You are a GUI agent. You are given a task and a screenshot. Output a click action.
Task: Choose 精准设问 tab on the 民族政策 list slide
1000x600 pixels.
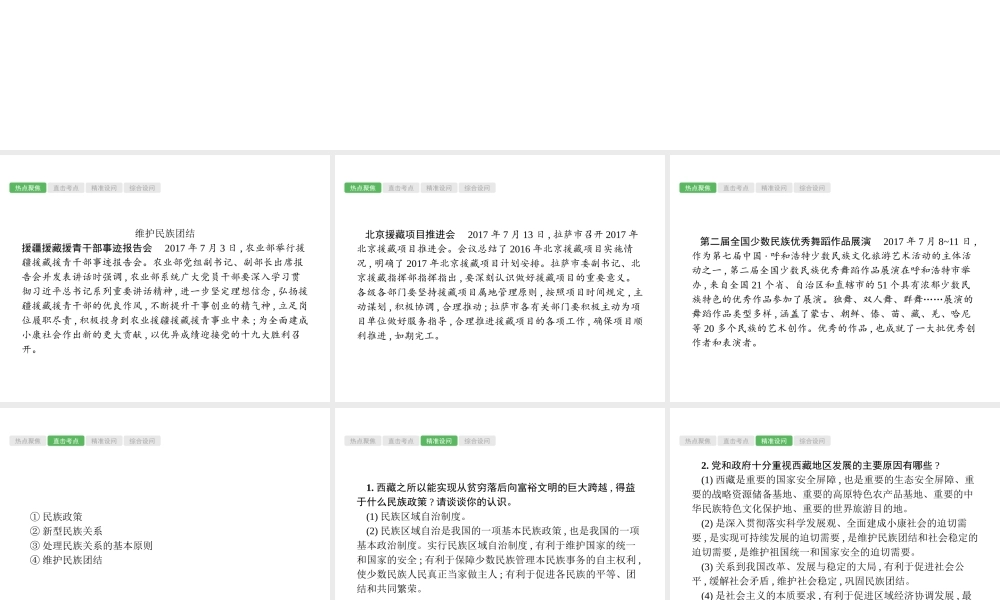pyautogui.click(x=104, y=441)
